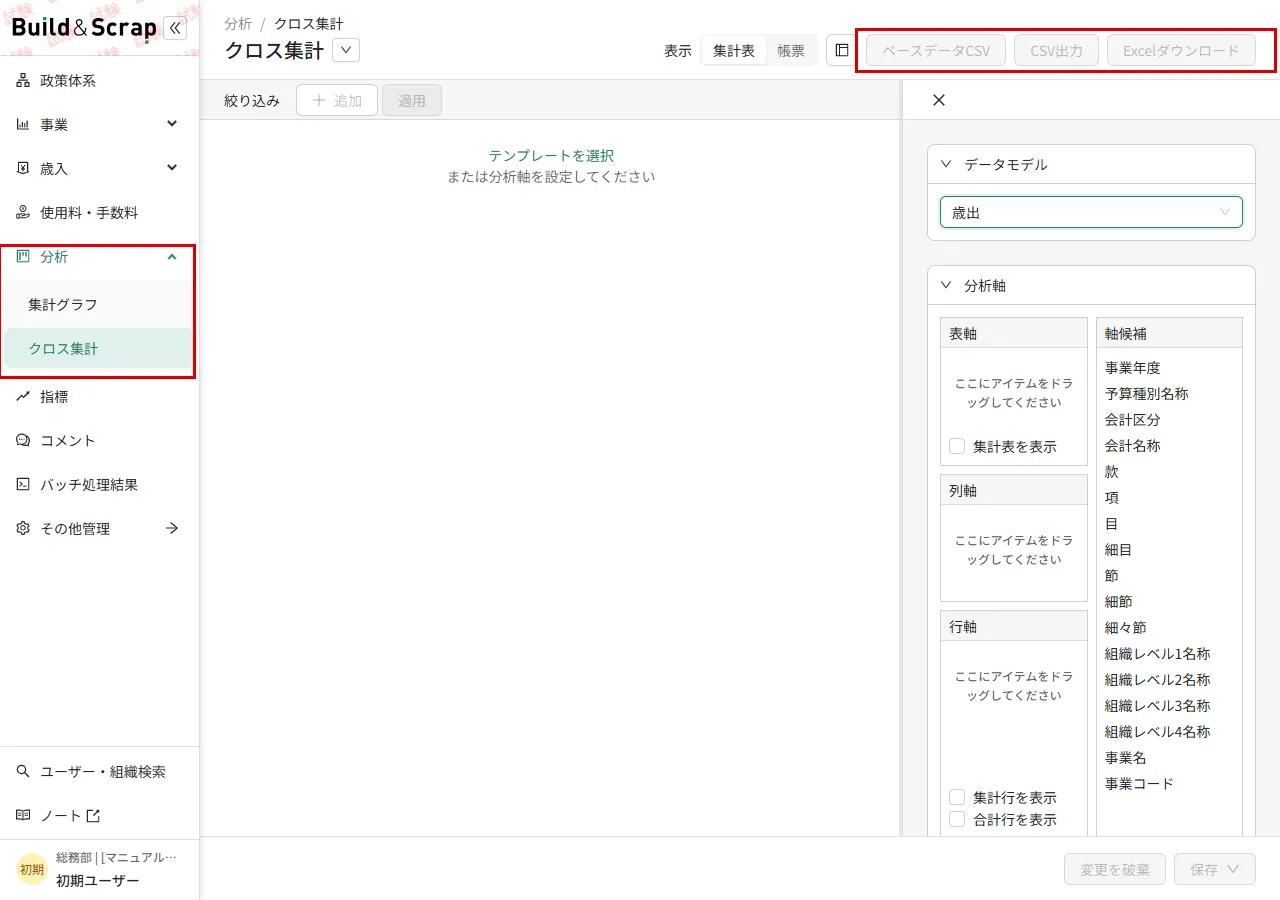Select 組織レベル3名称 axis candidate

click(x=1158, y=706)
